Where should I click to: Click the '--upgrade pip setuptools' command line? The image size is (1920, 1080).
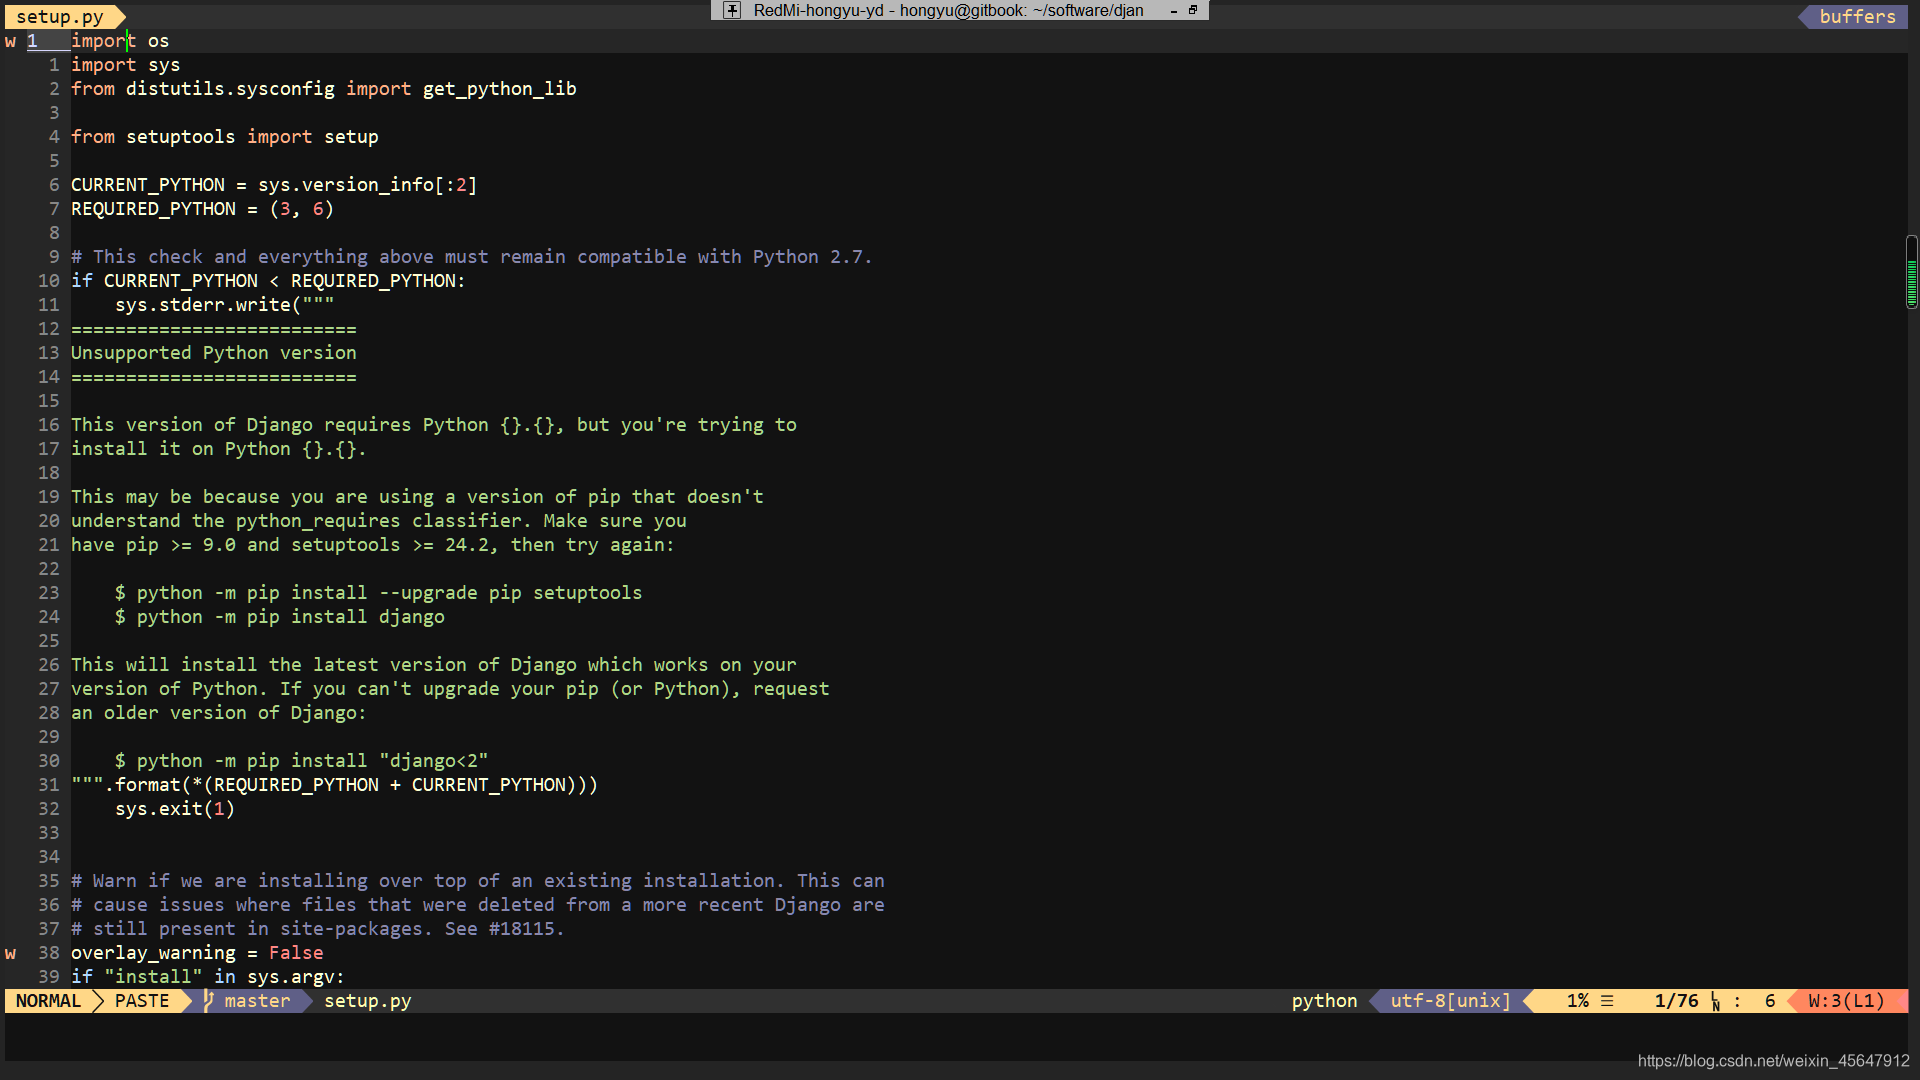[378, 593]
